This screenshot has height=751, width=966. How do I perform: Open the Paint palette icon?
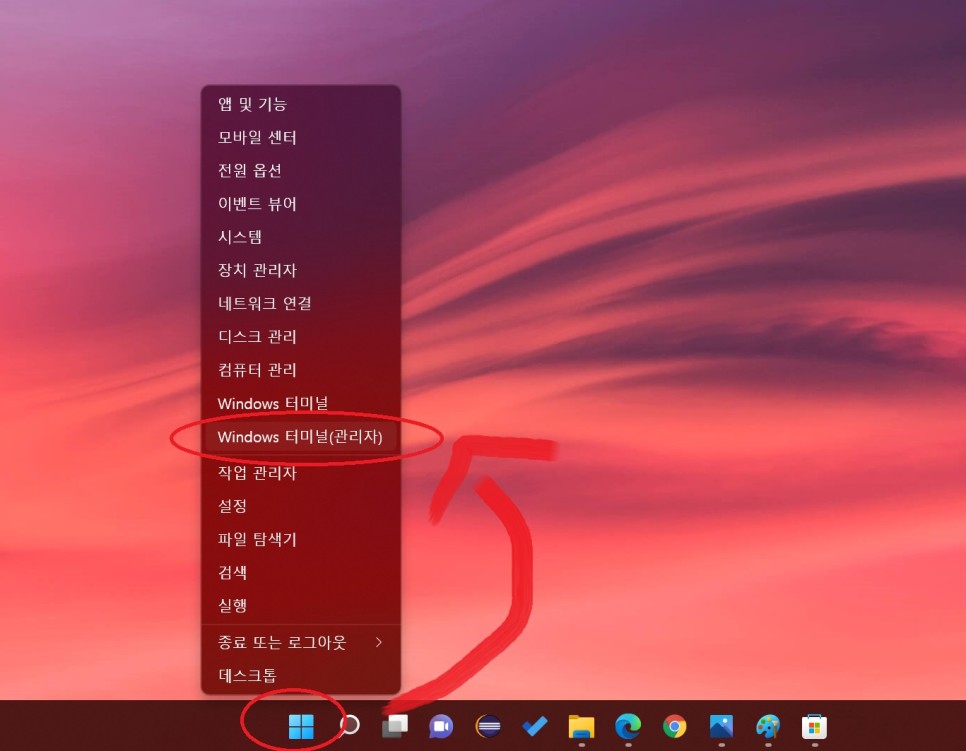(x=768, y=726)
